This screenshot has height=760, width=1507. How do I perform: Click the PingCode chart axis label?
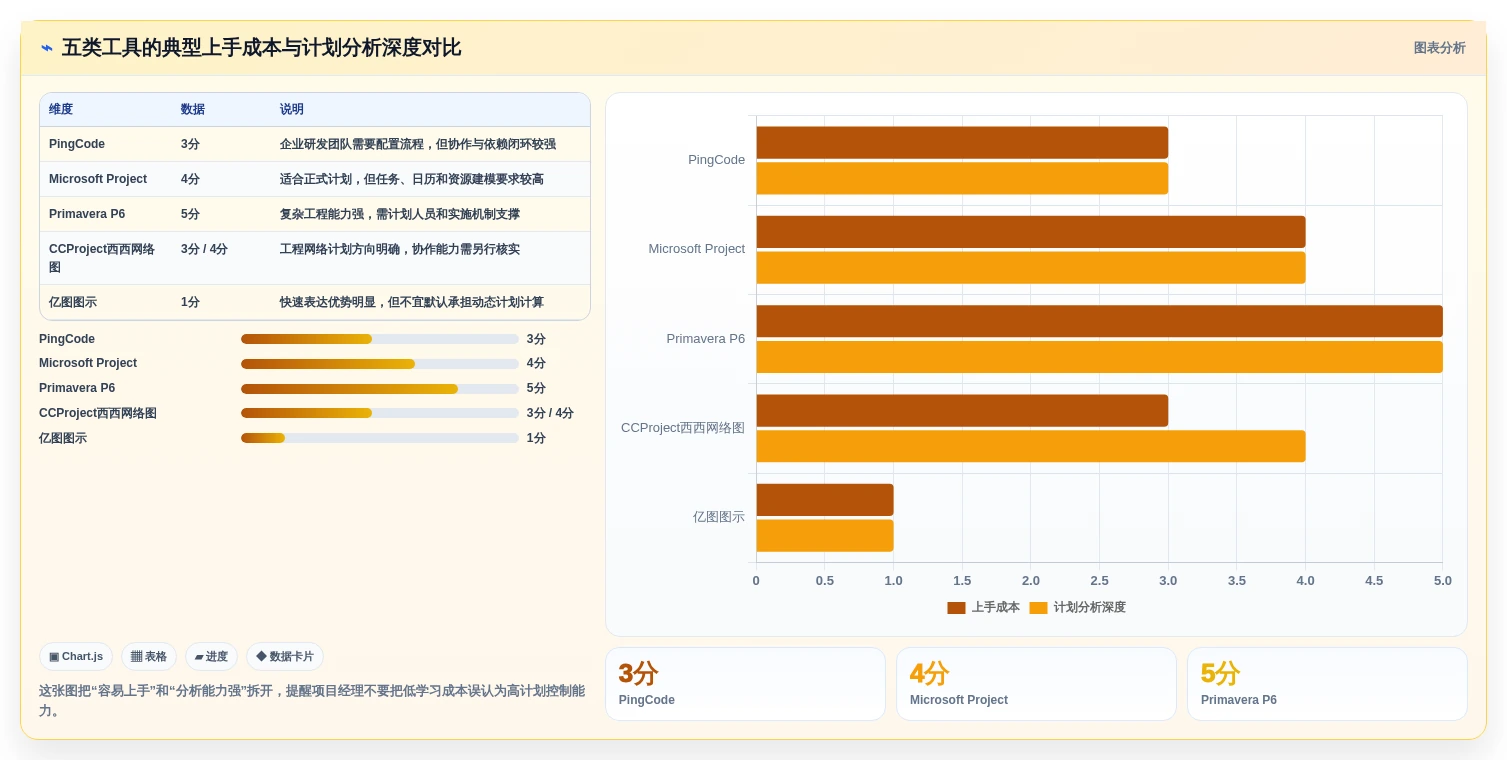pos(716,160)
